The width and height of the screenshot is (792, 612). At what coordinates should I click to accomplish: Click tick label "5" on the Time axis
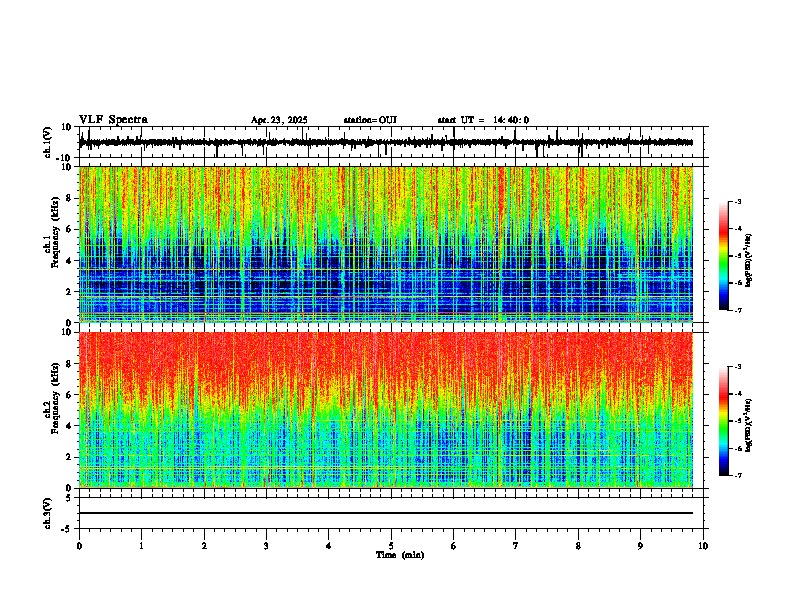391,546
